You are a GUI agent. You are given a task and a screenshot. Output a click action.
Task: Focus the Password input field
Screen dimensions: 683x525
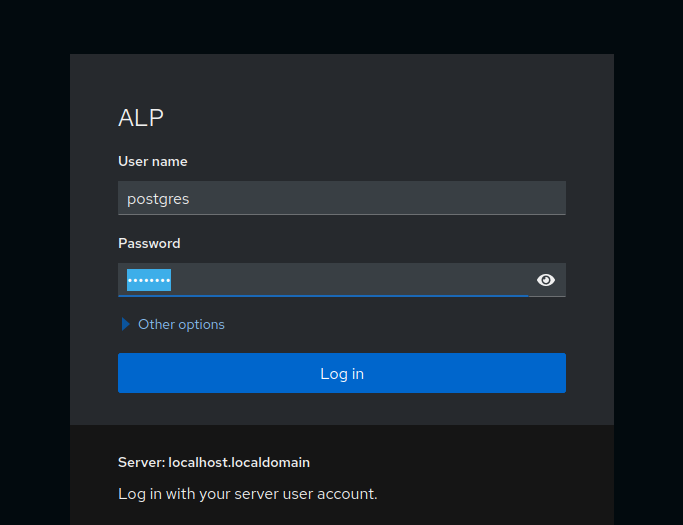[323, 280]
